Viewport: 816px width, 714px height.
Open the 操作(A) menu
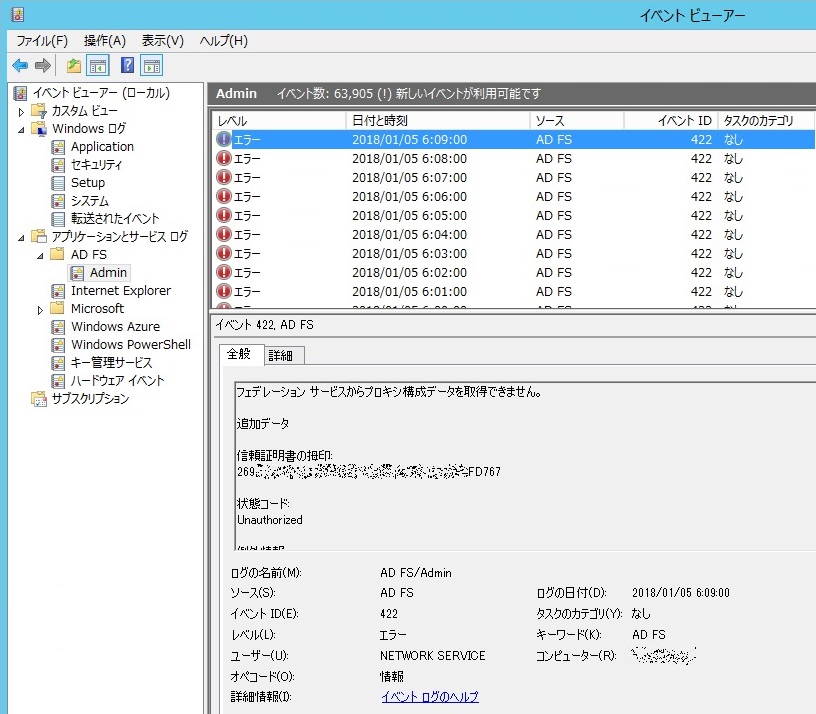(105, 41)
